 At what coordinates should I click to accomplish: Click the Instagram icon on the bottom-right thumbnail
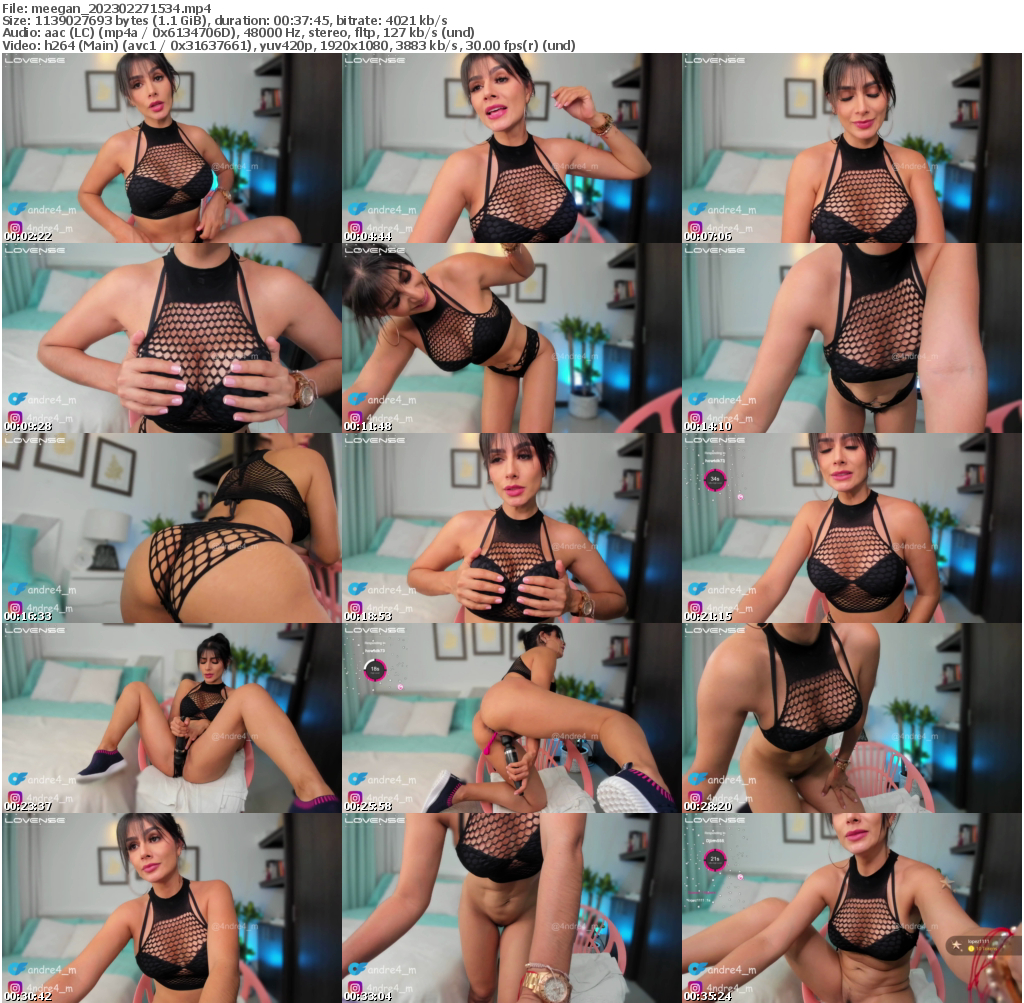point(697,986)
